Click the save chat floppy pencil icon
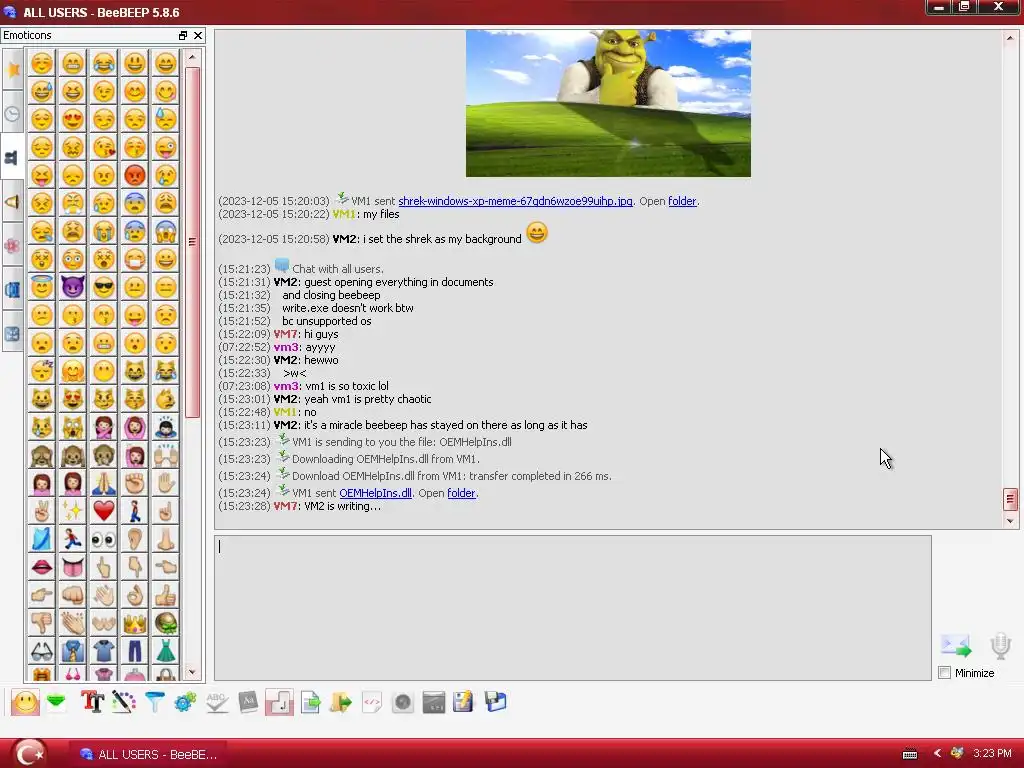The image size is (1024, 768). pyautogui.click(x=464, y=702)
